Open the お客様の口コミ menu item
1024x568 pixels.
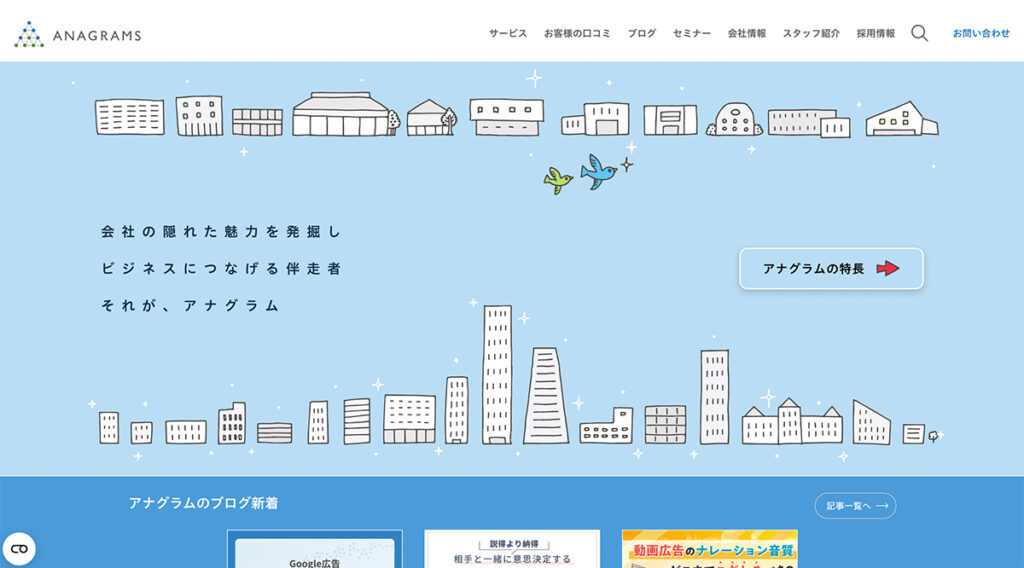pyautogui.click(x=577, y=33)
